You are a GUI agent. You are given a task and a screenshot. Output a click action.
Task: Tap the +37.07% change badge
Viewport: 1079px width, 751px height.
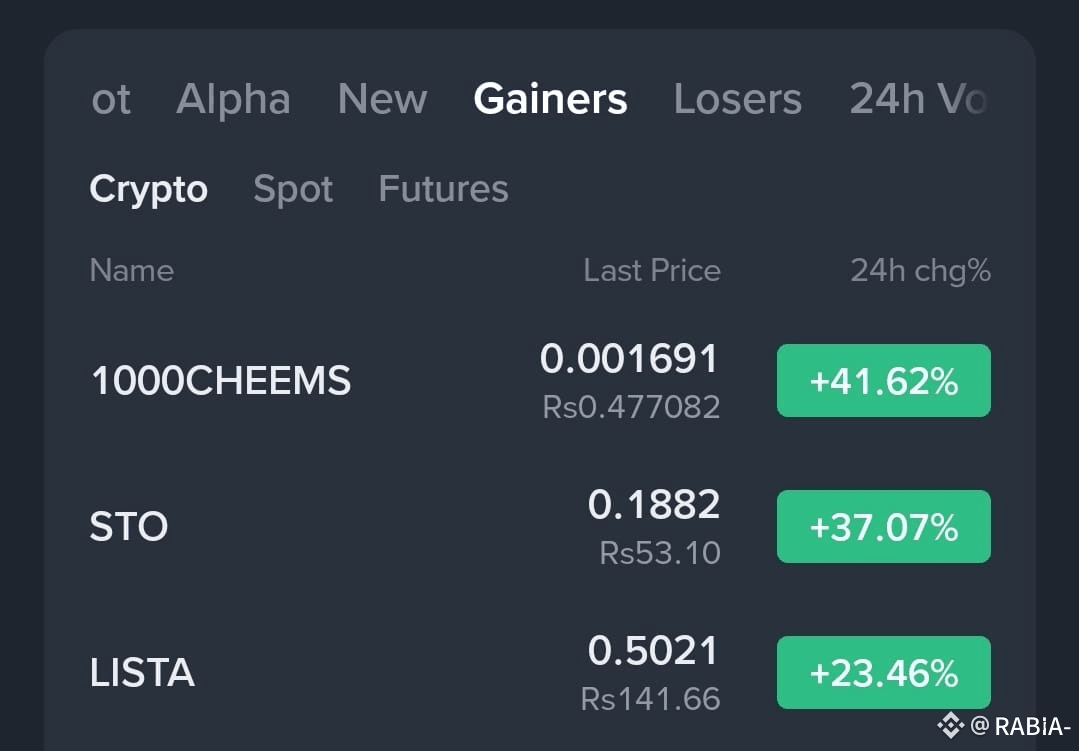pyautogui.click(x=884, y=527)
